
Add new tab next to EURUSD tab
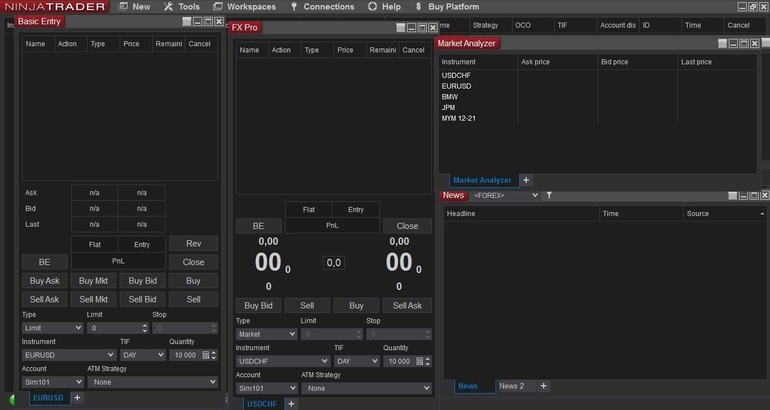(77, 398)
